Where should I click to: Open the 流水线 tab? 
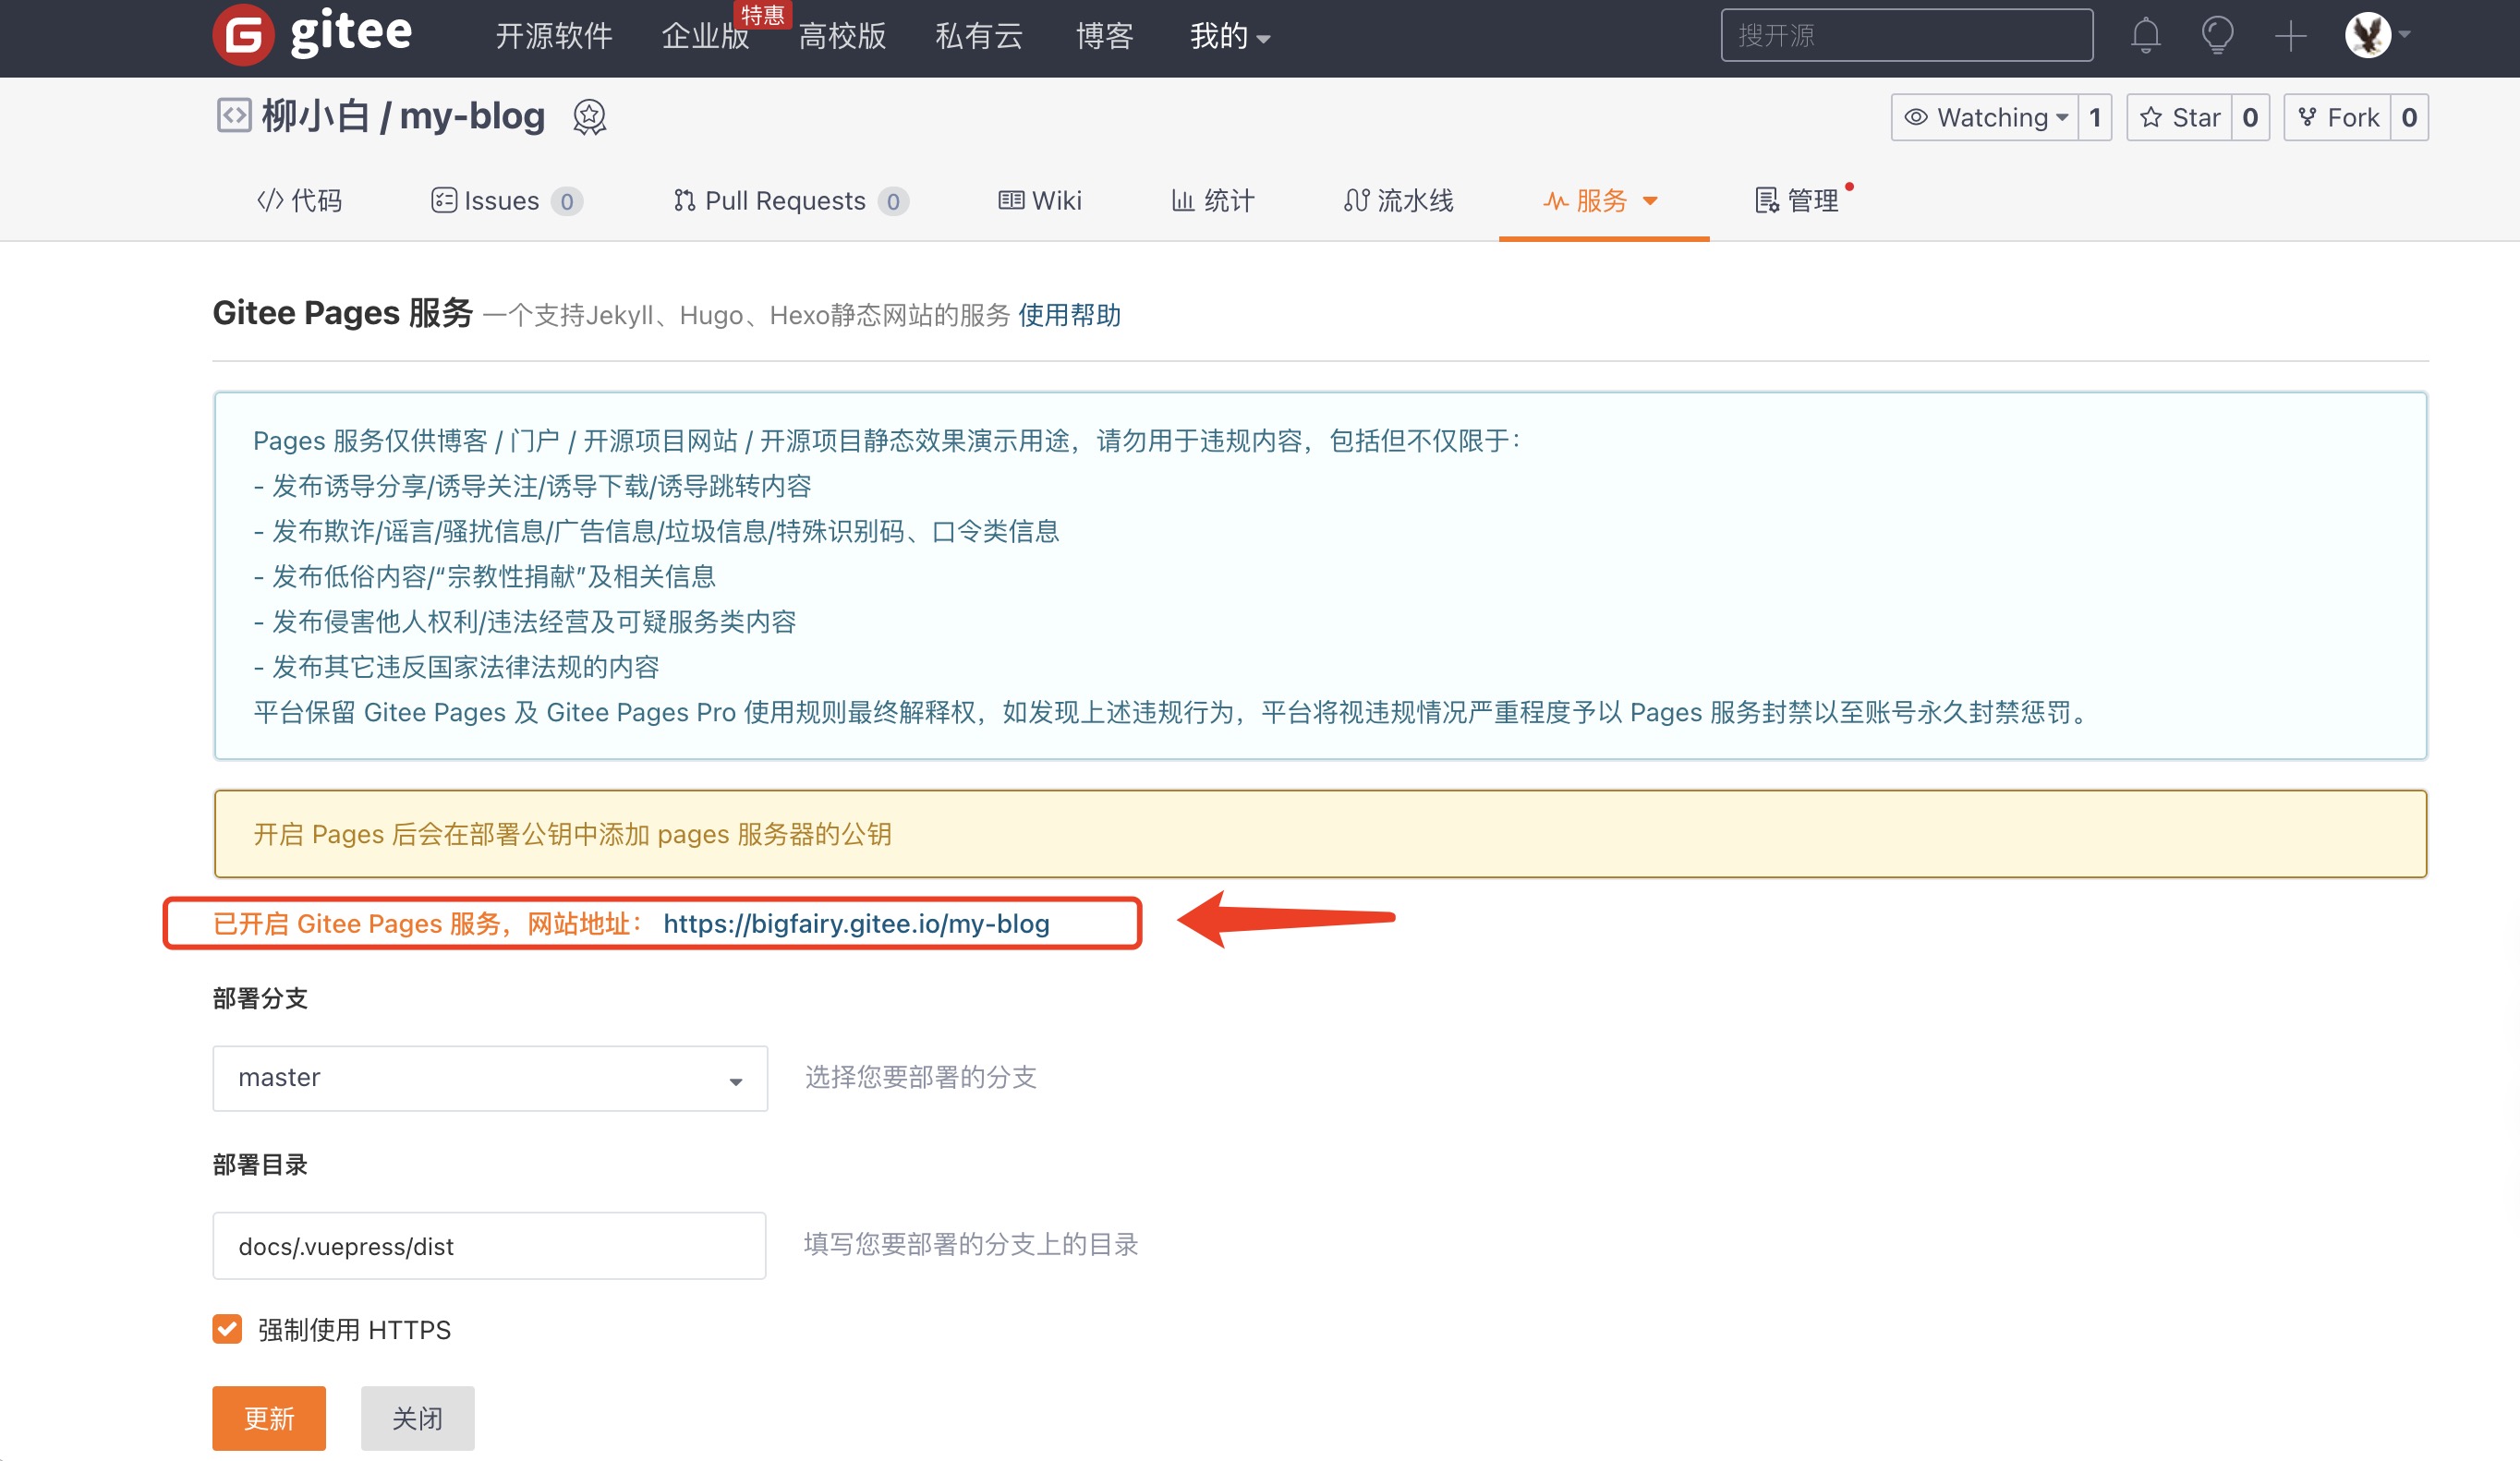point(1398,200)
